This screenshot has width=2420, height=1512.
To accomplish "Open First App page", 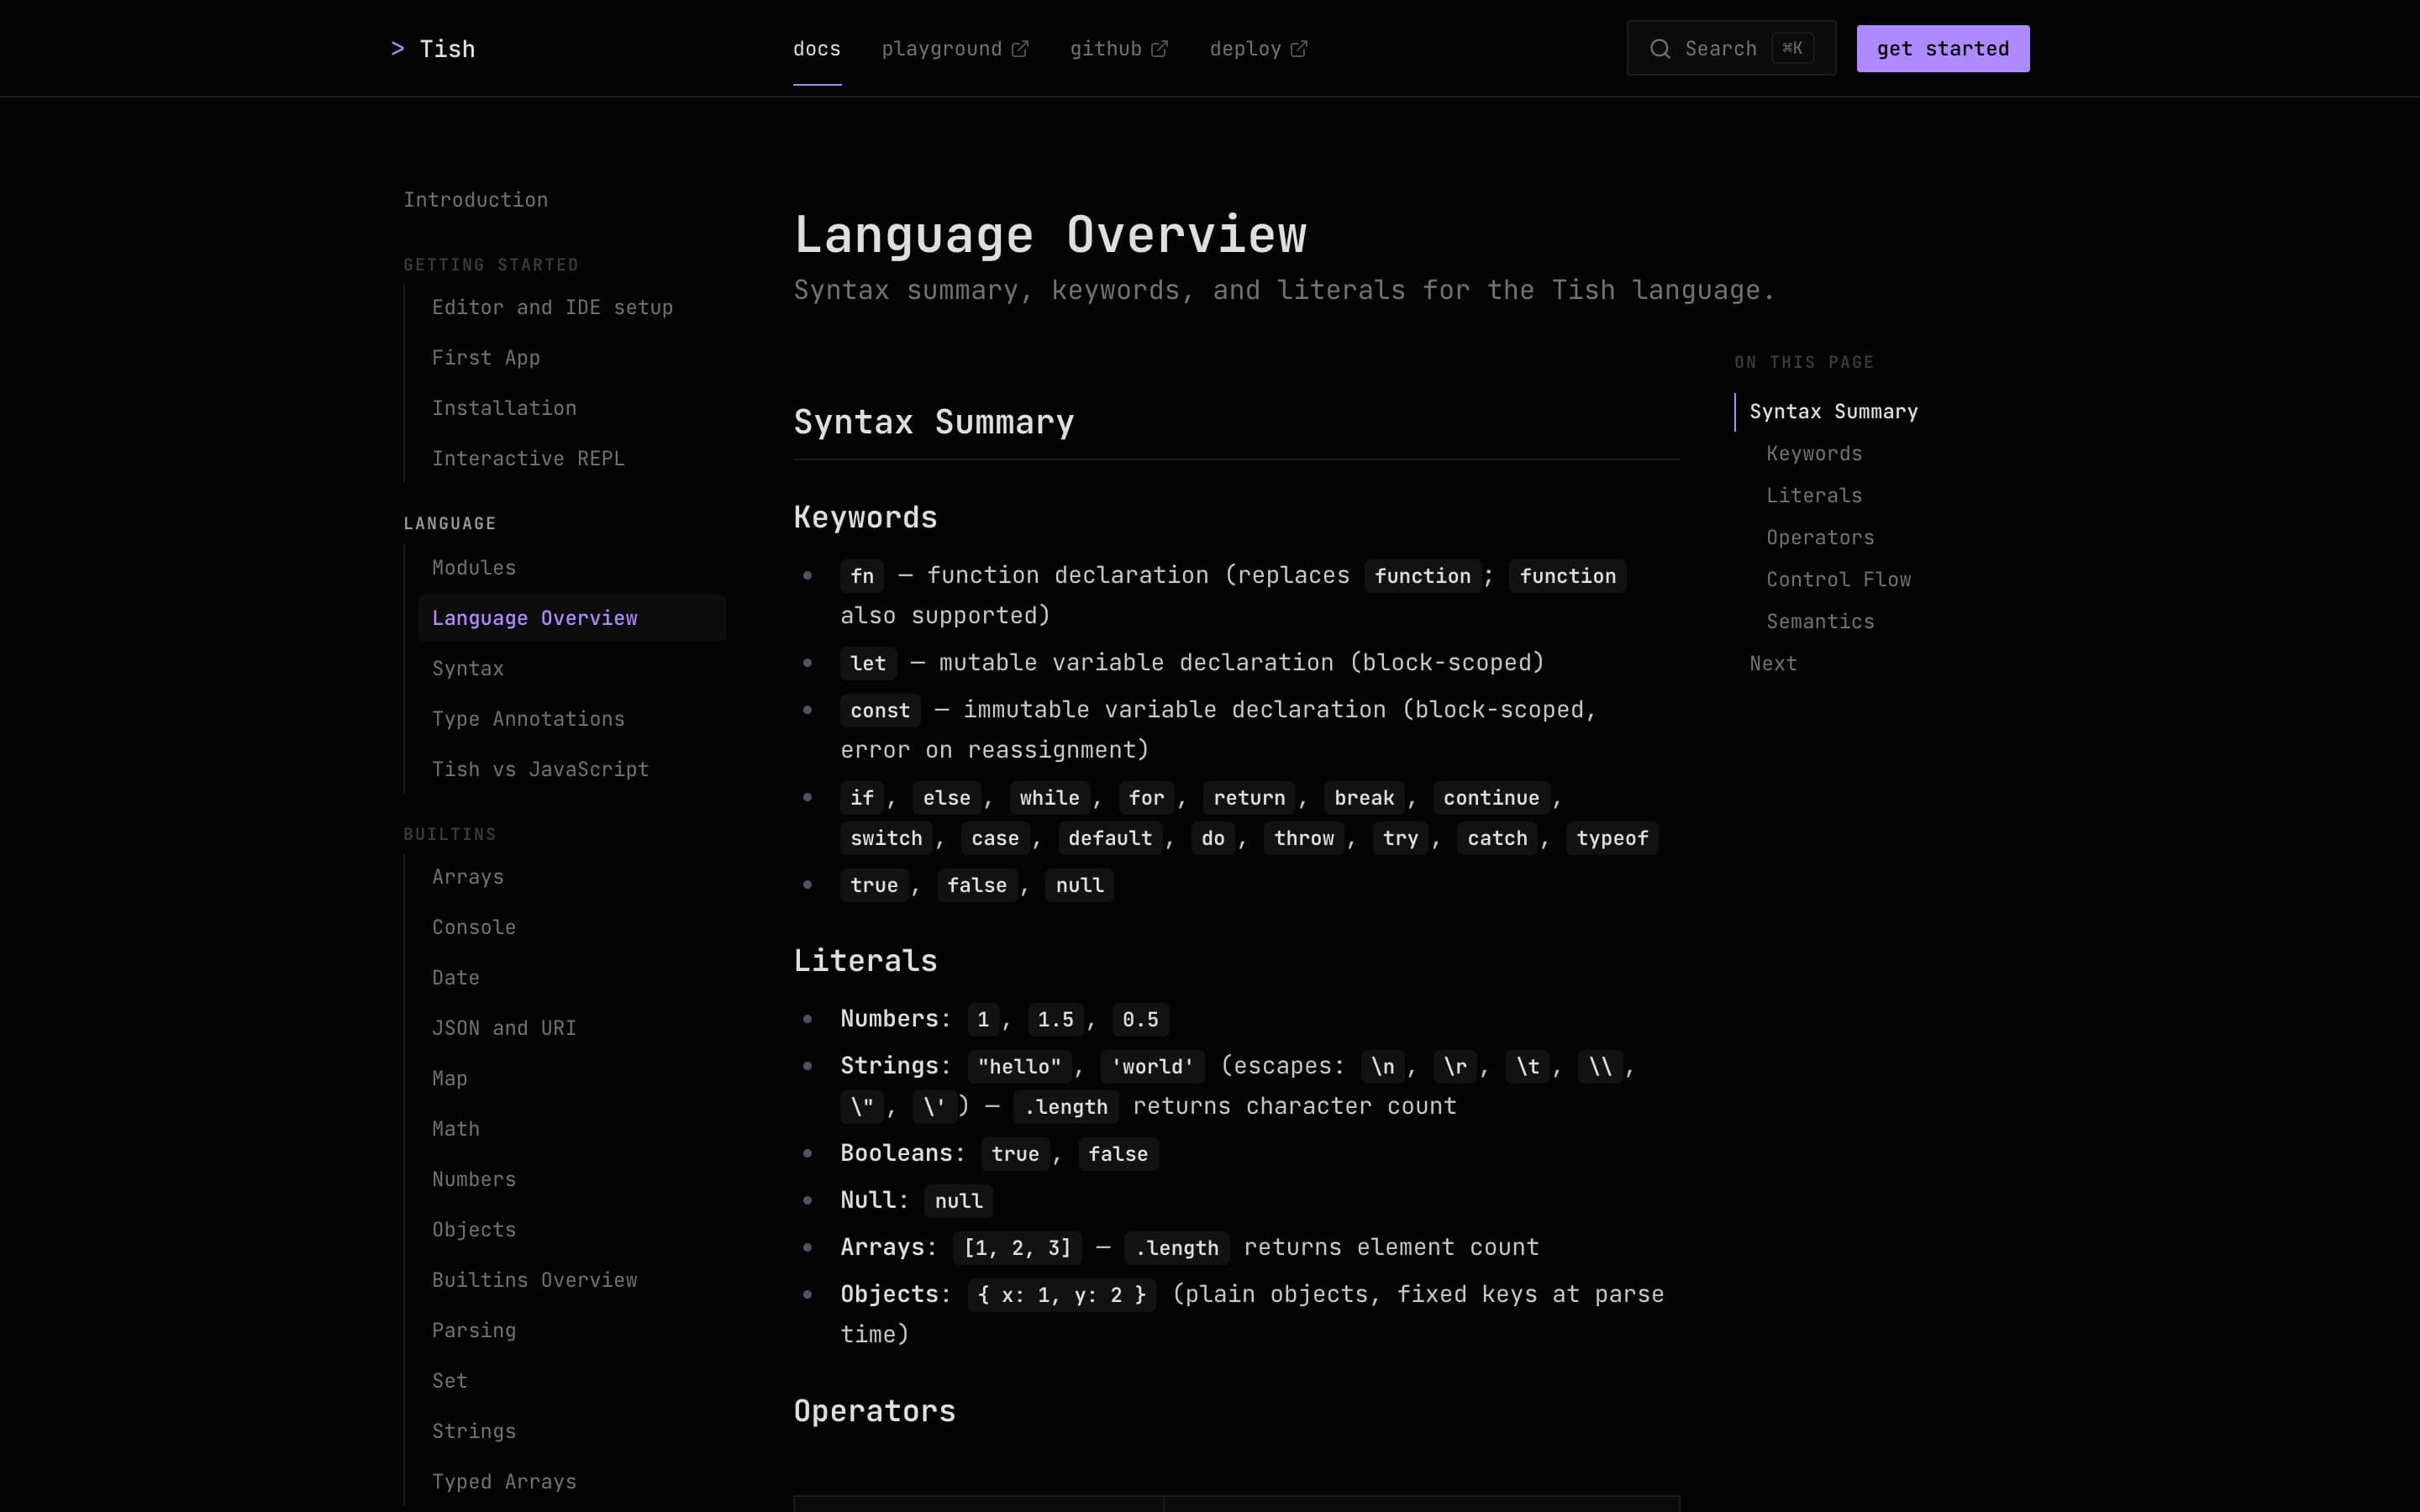I will tap(486, 358).
